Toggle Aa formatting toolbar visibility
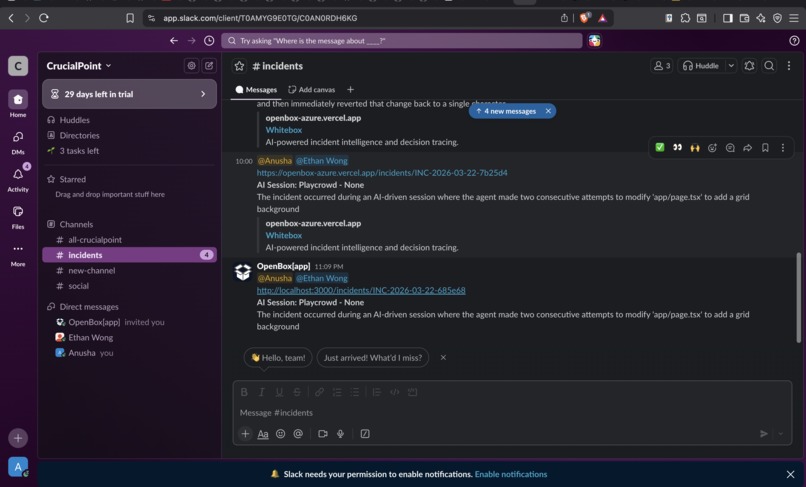Image resolution: width=806 pixels, height=487 pixels. click(x=263, y=434)
